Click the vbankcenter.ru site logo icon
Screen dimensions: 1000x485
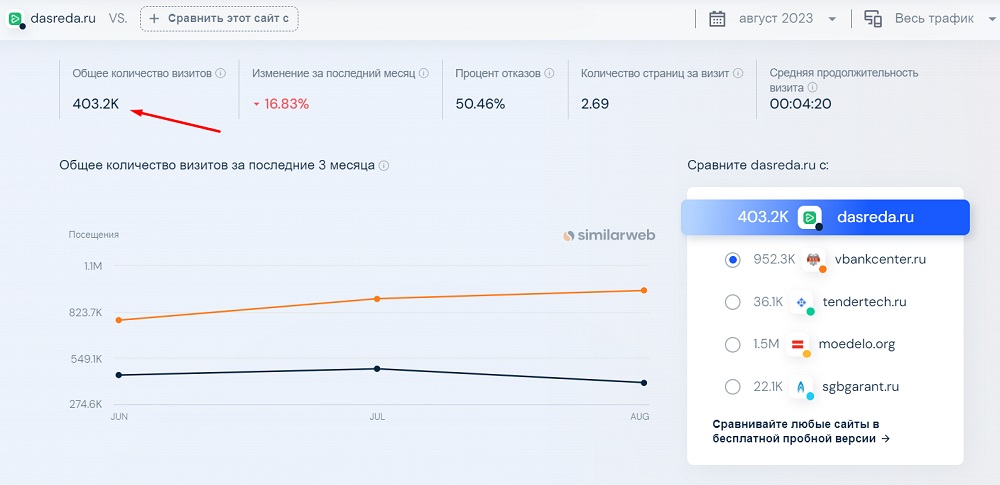(x=814, y=260)
